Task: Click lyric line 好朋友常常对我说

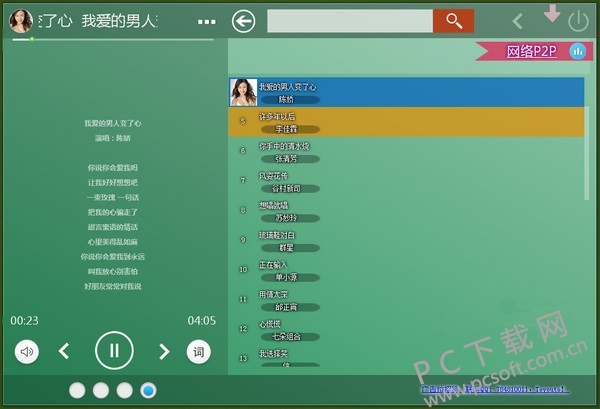Action: [113, 286]
